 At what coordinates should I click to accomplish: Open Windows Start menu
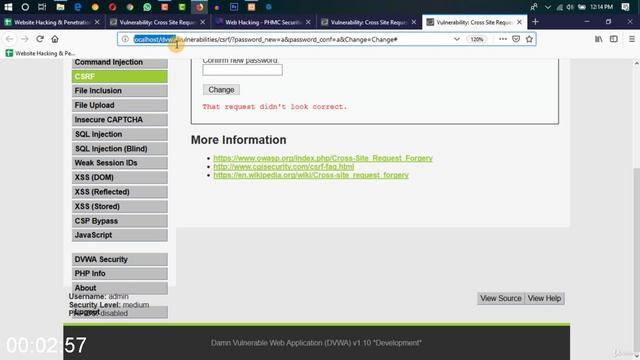pos(8,7)
